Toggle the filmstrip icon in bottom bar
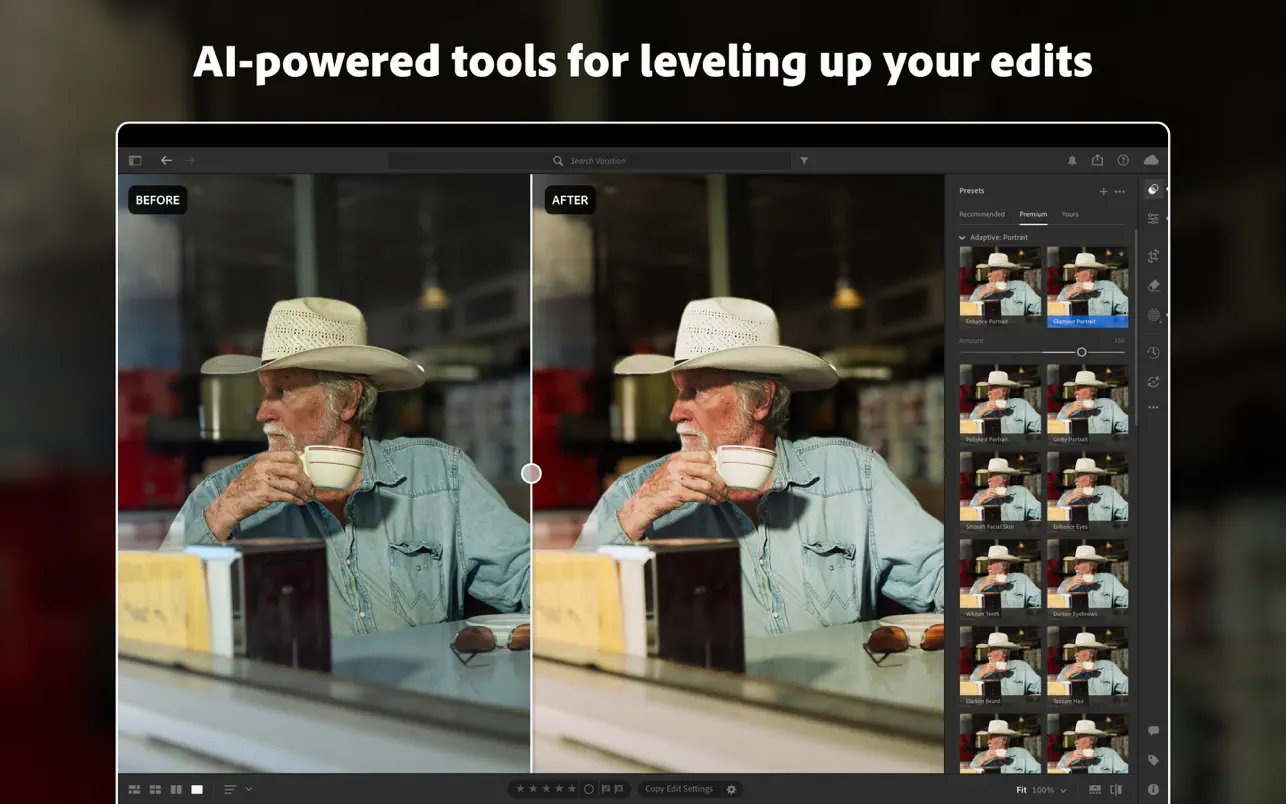 (x=1094, y=789)
